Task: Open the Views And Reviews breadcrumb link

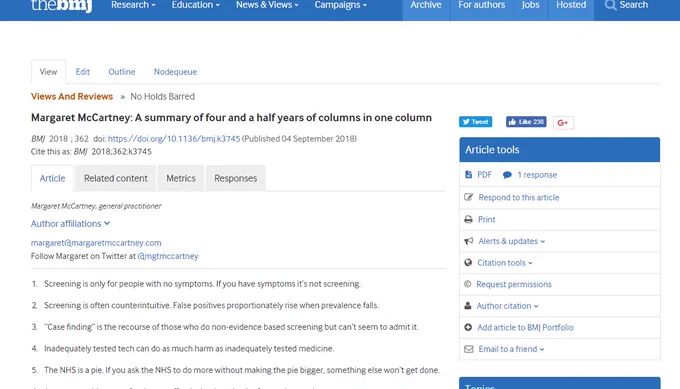Action: (72, 96)
